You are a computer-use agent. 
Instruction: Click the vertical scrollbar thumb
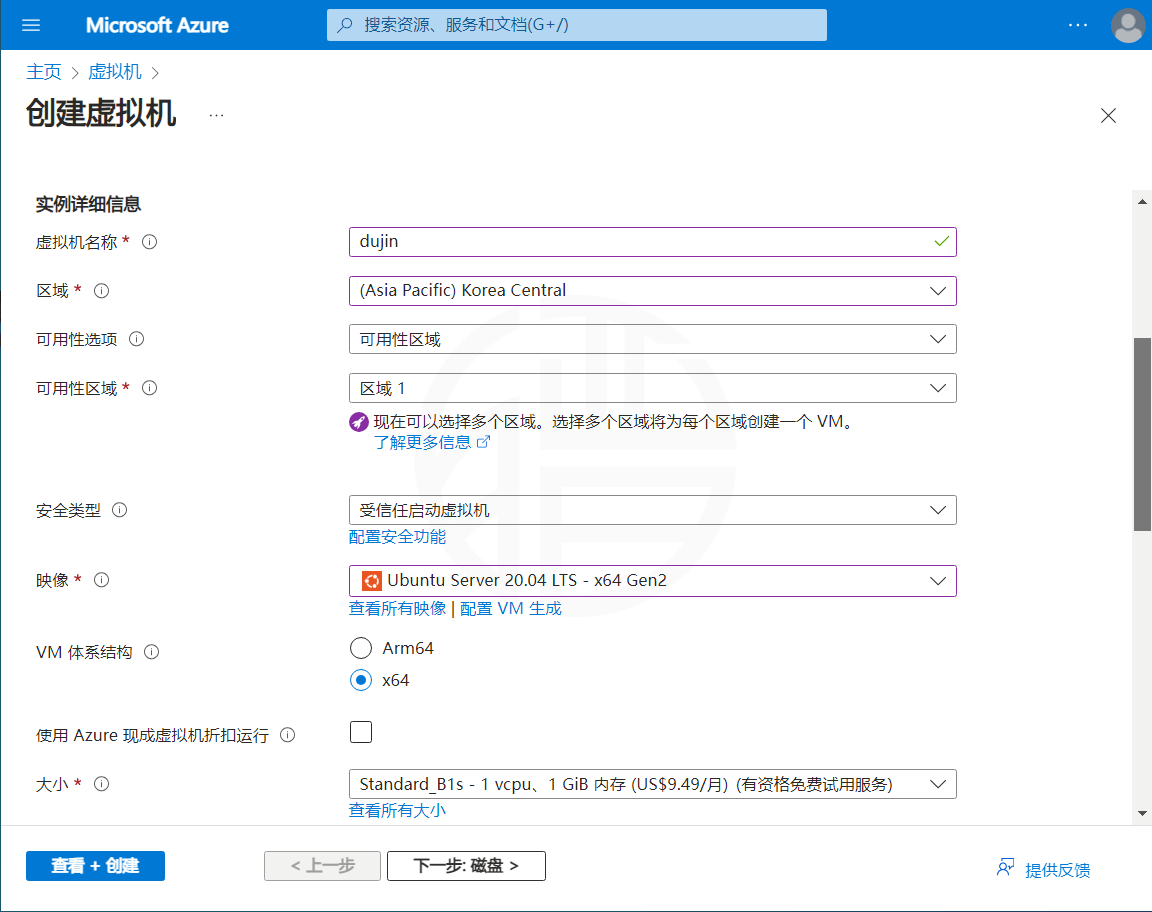1142,434
